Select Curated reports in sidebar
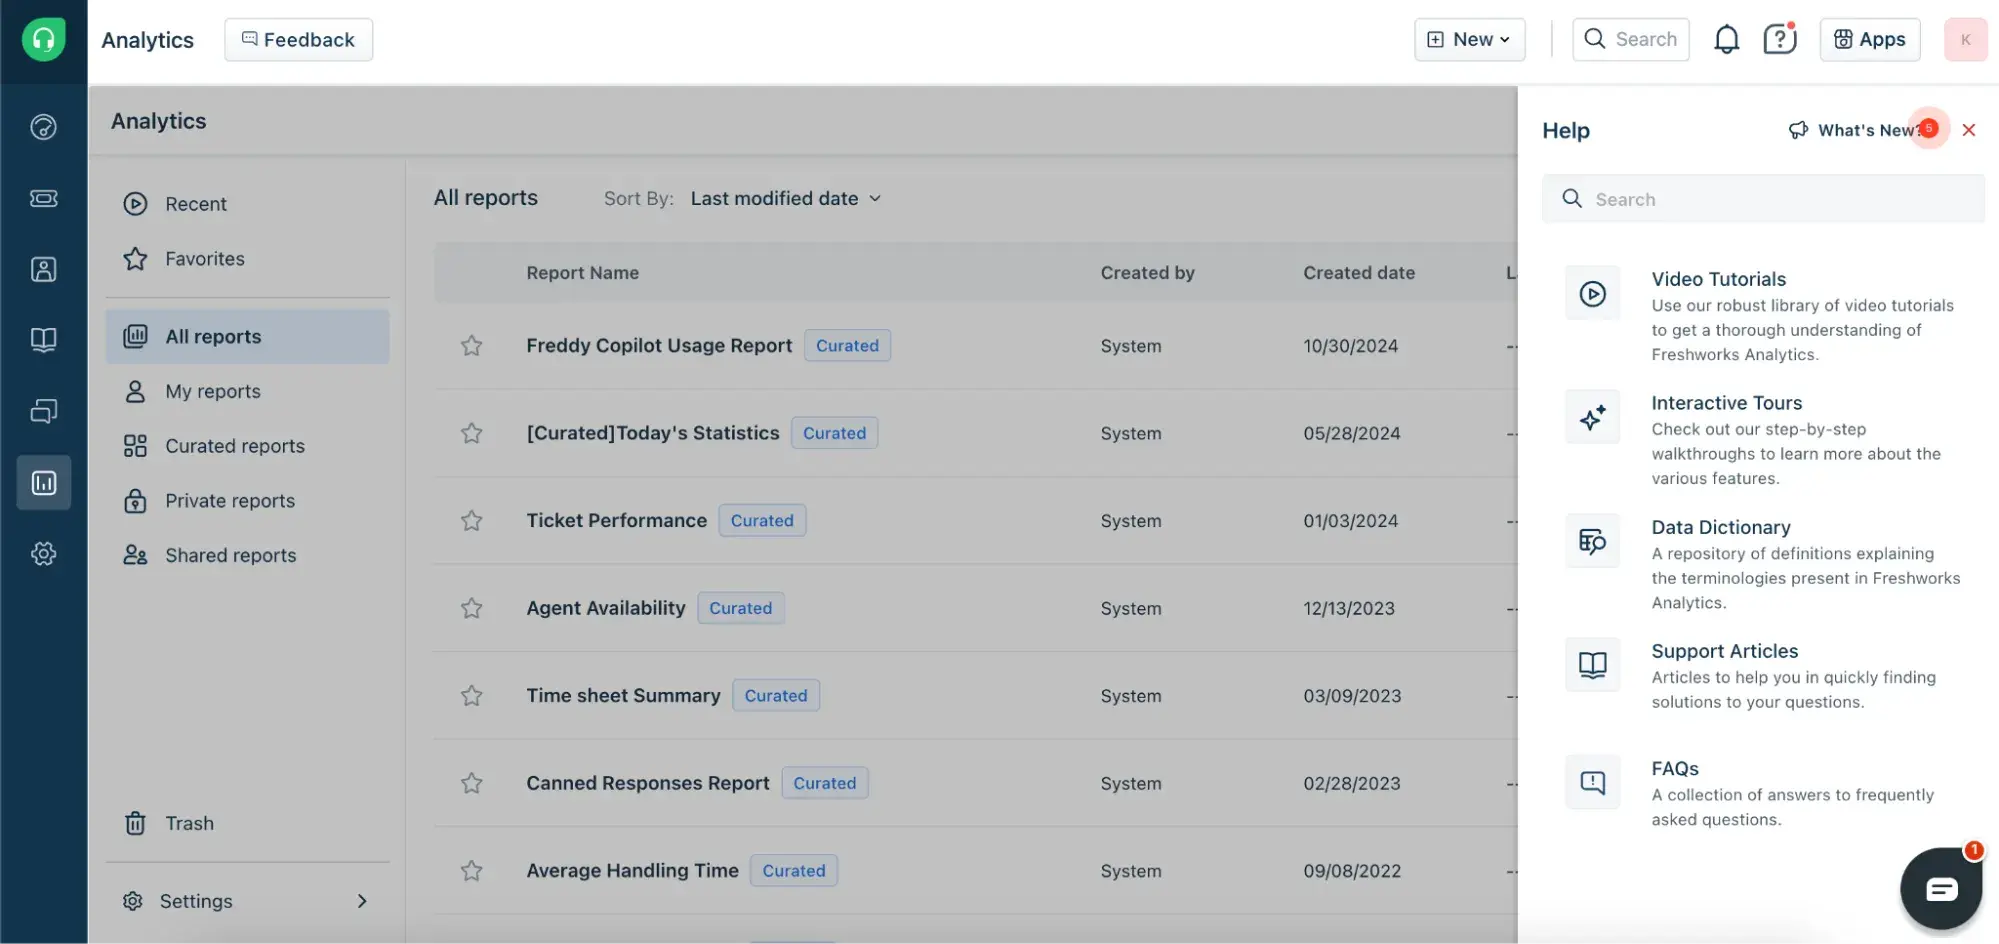 tap(234, 446)
